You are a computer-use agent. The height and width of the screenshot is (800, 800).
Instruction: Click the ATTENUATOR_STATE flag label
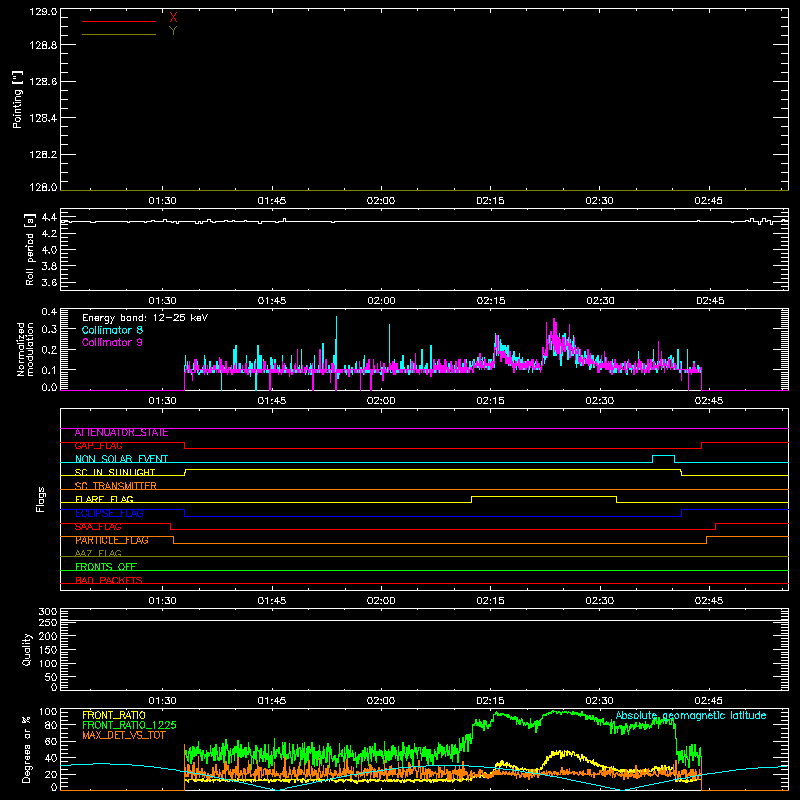click(121, 433)
